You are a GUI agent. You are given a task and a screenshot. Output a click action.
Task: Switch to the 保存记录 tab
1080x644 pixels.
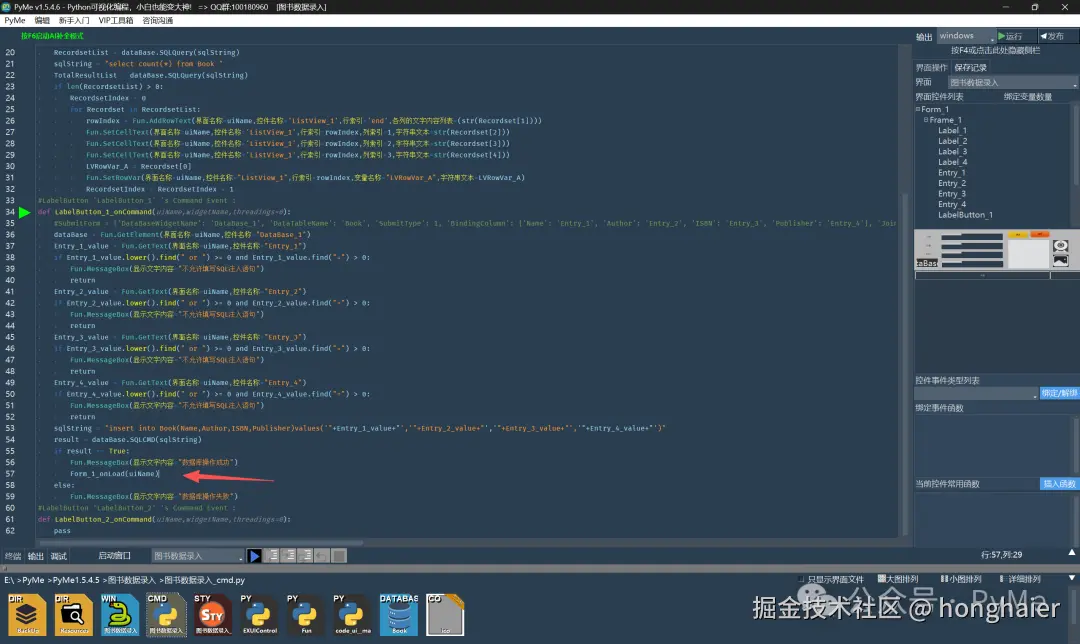[x=970, y=68]
